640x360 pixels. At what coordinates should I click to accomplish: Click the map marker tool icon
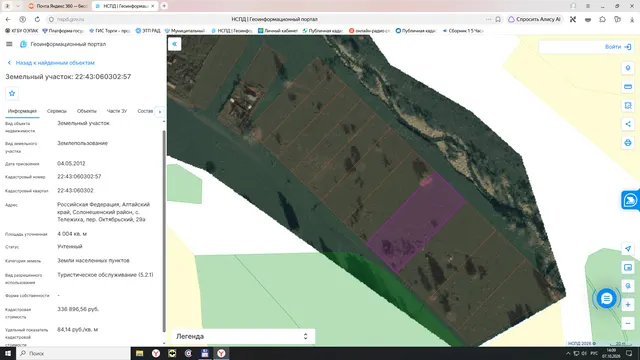click(x=628, y=68)
